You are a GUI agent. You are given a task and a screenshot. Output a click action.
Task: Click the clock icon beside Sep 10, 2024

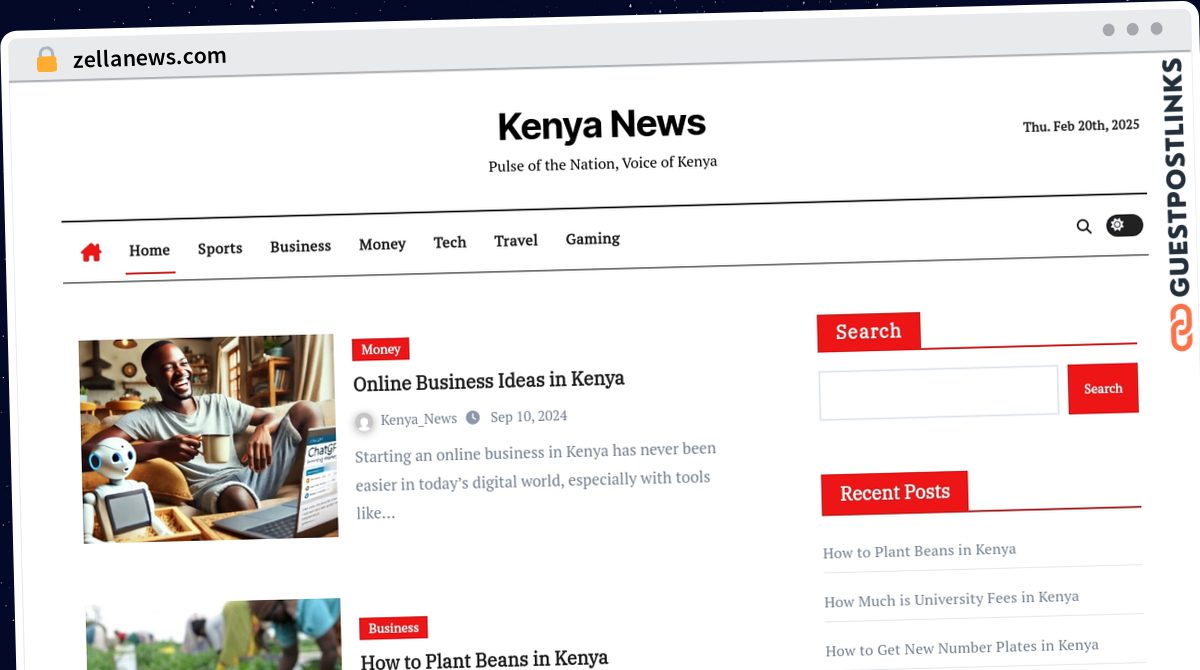pos(473,417)
